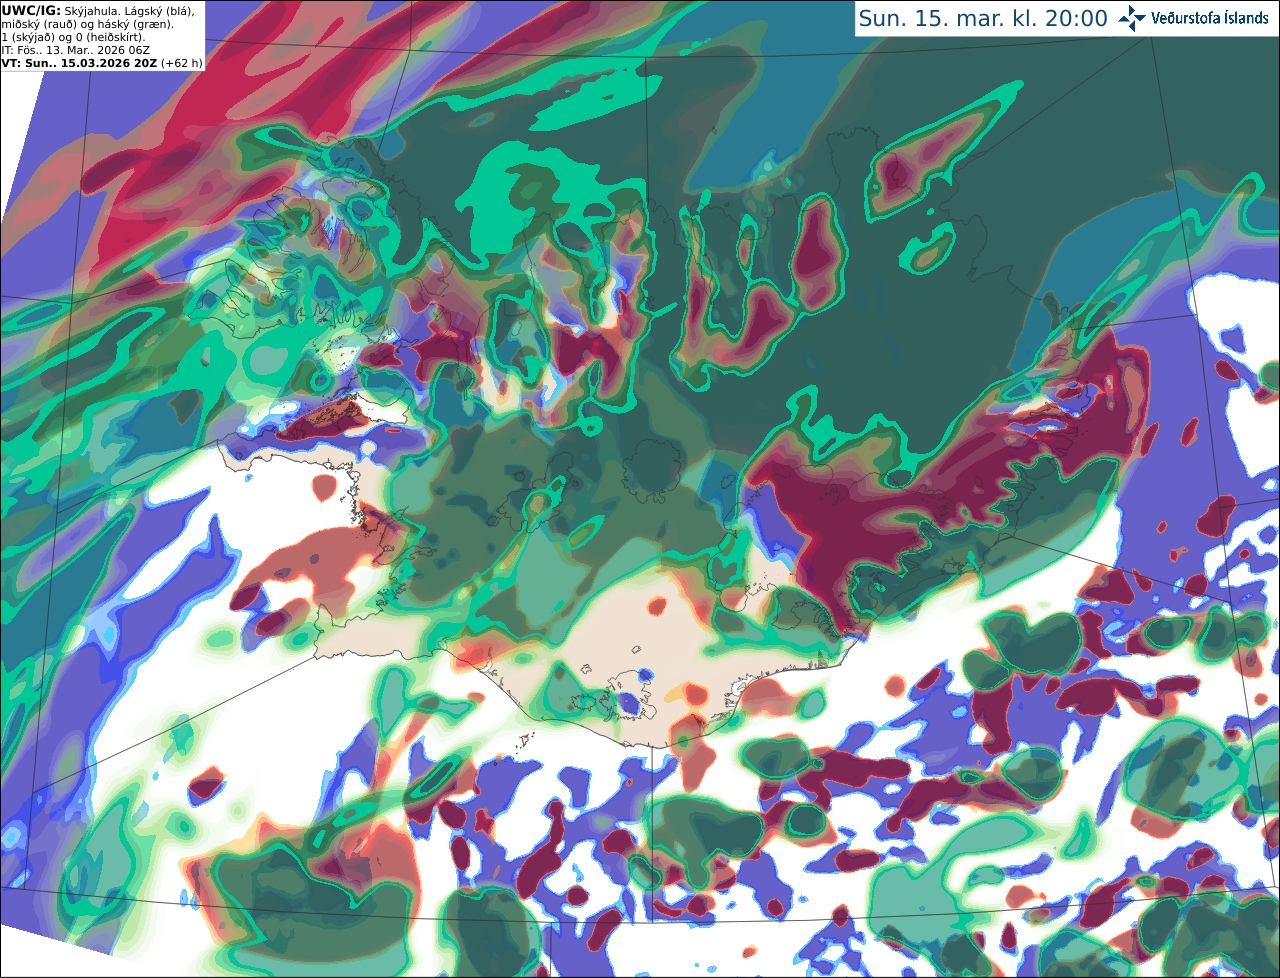Click the 'UWC/IG: Skýjahula' legend title line
This screenshot has height=978, width=1280.
(x=98, y=10)
